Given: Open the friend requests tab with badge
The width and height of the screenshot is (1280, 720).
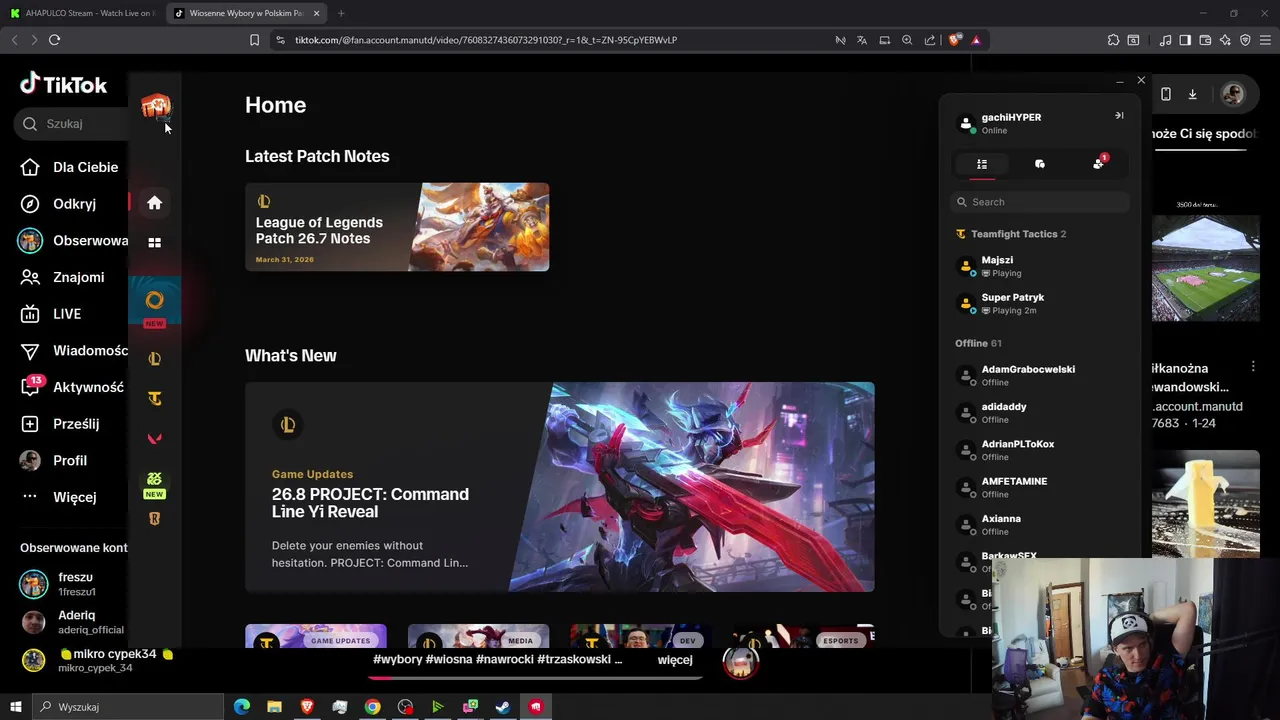Looking at the screenshot, I should [1099, 164].
